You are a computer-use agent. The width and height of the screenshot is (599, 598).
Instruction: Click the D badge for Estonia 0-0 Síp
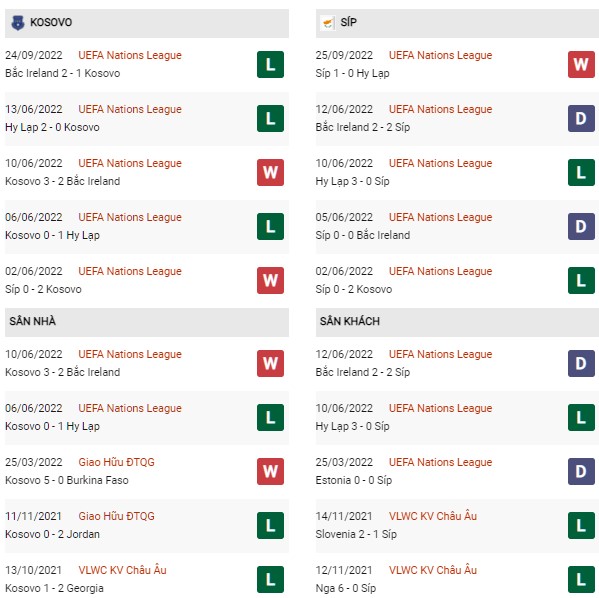point(581,471)
